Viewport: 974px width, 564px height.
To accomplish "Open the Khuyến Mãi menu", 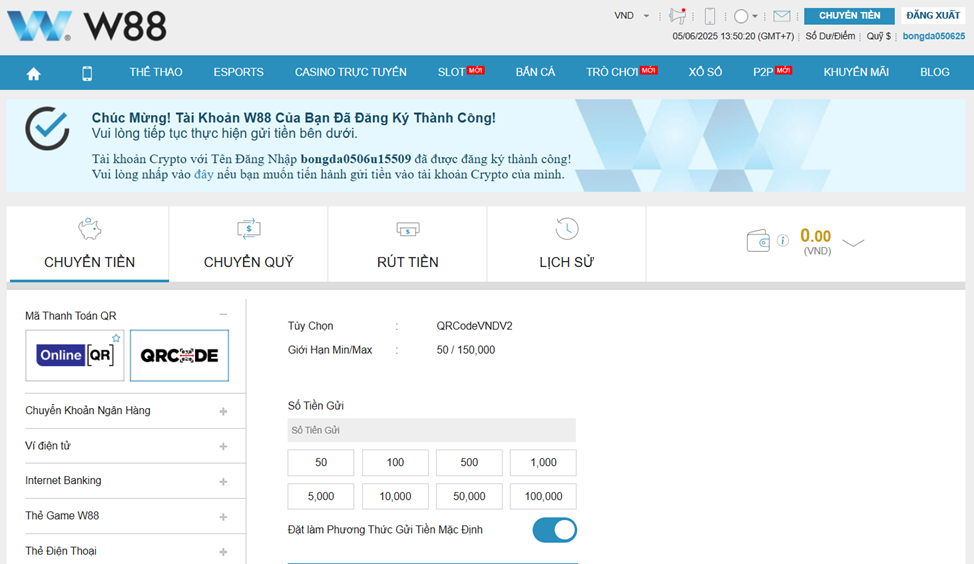I will coord(856,72).
